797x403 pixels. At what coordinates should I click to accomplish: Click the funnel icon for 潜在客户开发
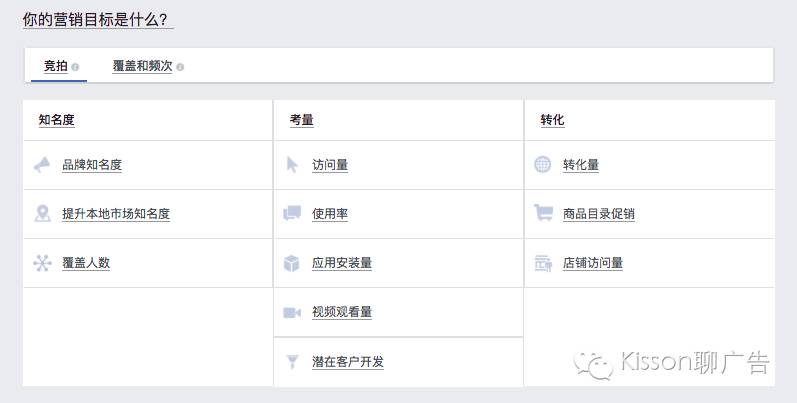292,362
